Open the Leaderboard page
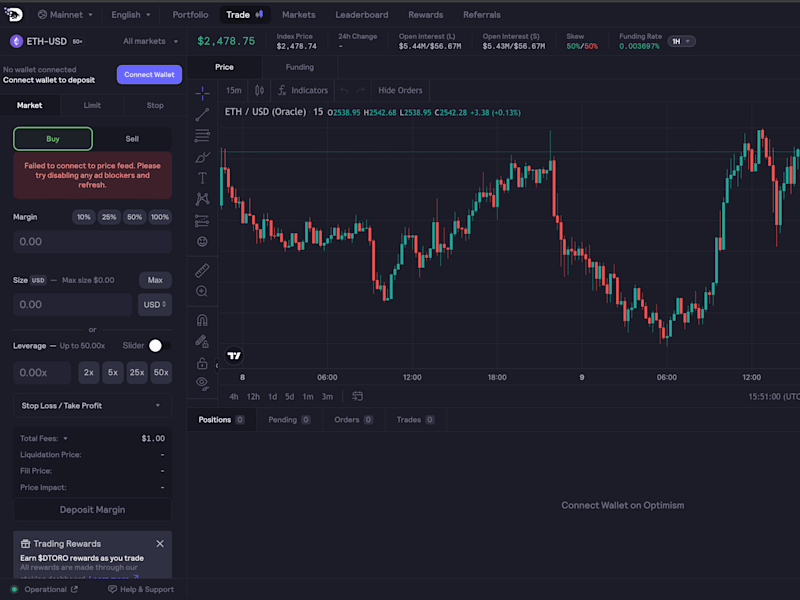 (x=362, y=15)
